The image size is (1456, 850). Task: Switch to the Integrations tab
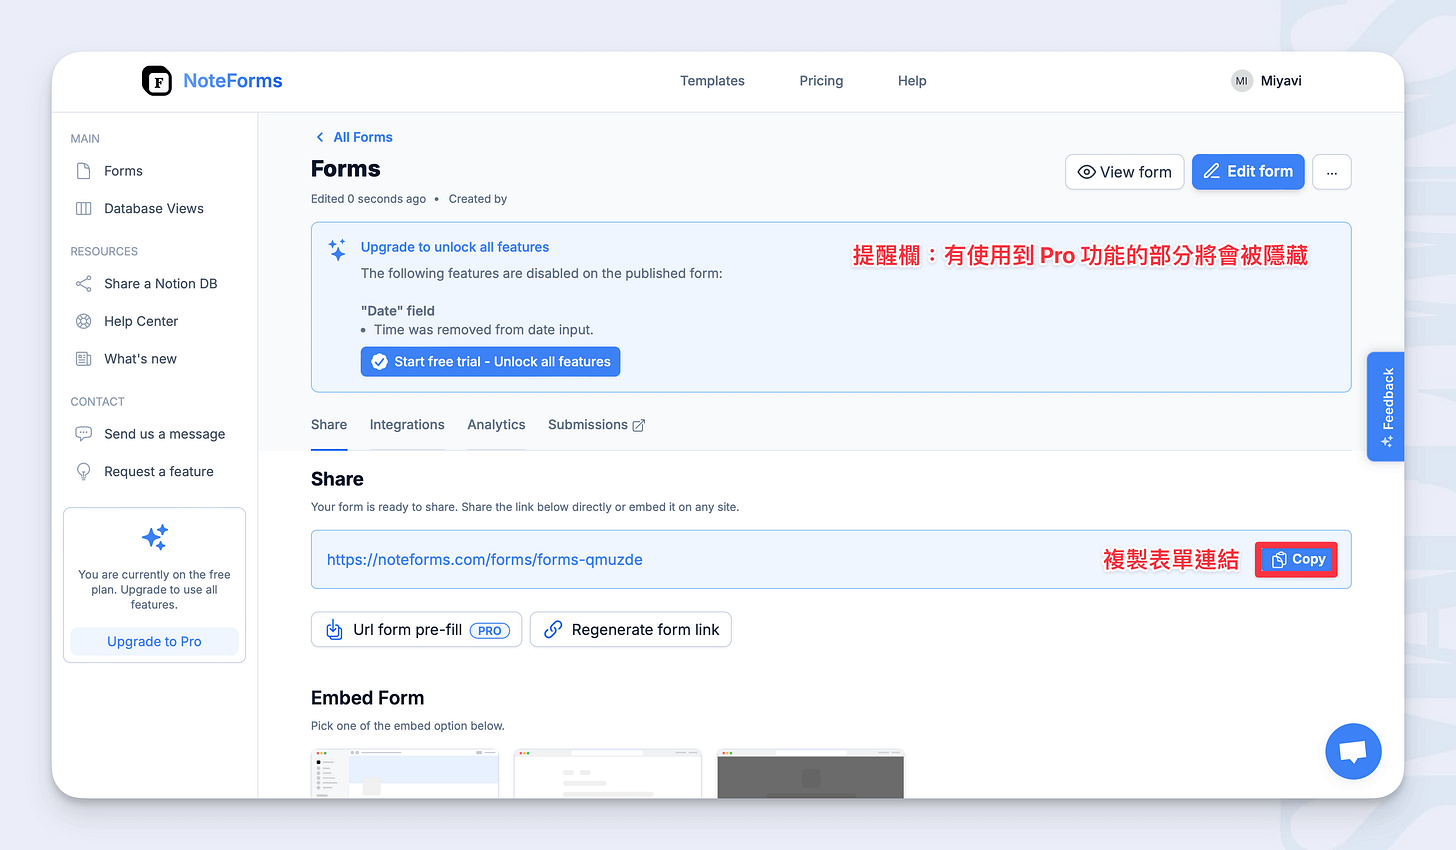coord(407,425)
